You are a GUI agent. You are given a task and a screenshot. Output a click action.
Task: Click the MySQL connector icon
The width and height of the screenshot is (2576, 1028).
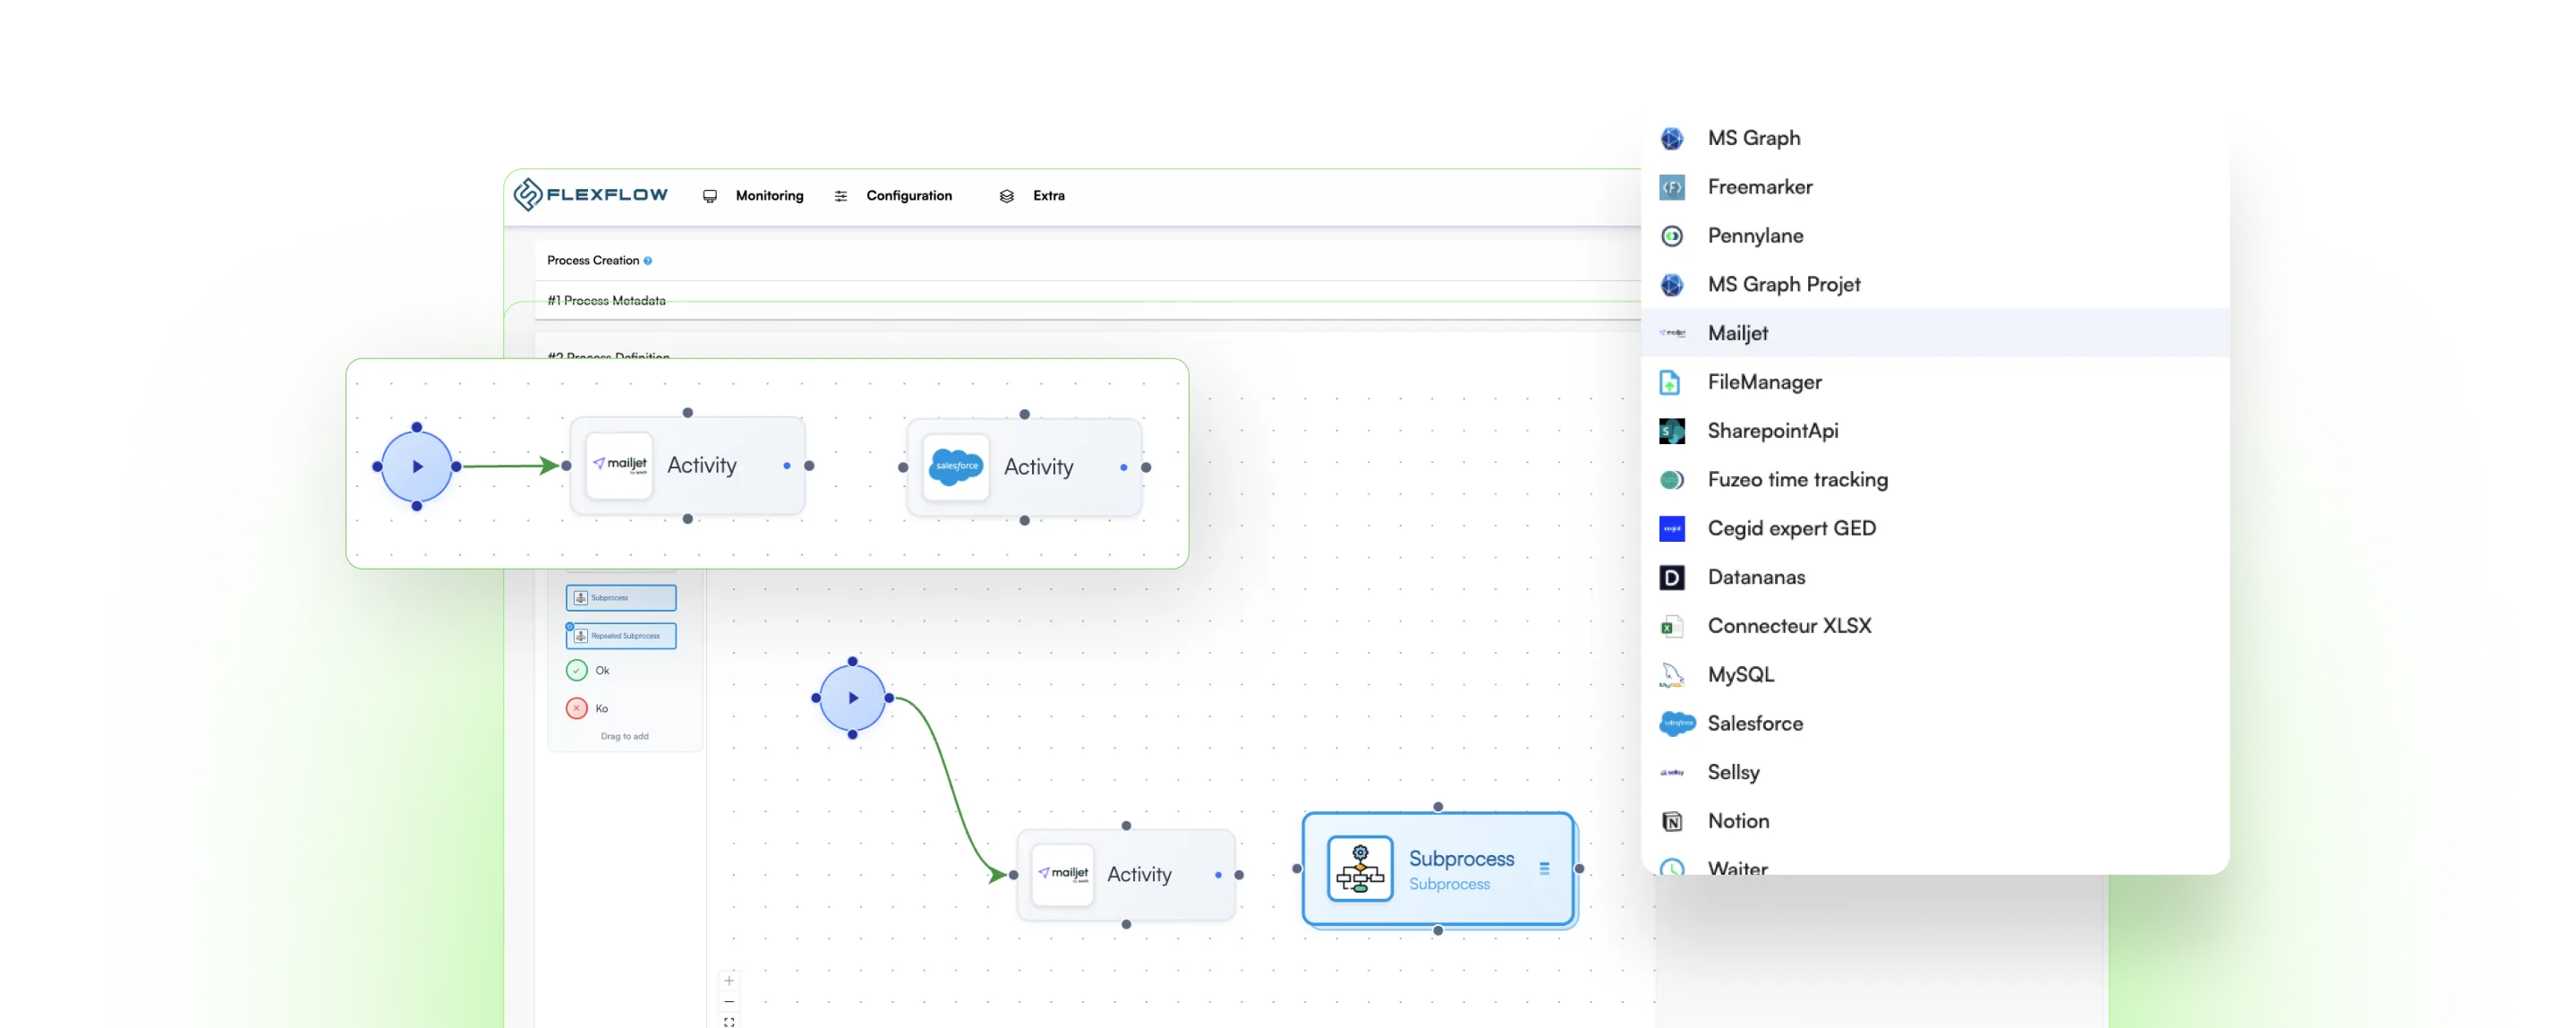(x=1671, y=675)
